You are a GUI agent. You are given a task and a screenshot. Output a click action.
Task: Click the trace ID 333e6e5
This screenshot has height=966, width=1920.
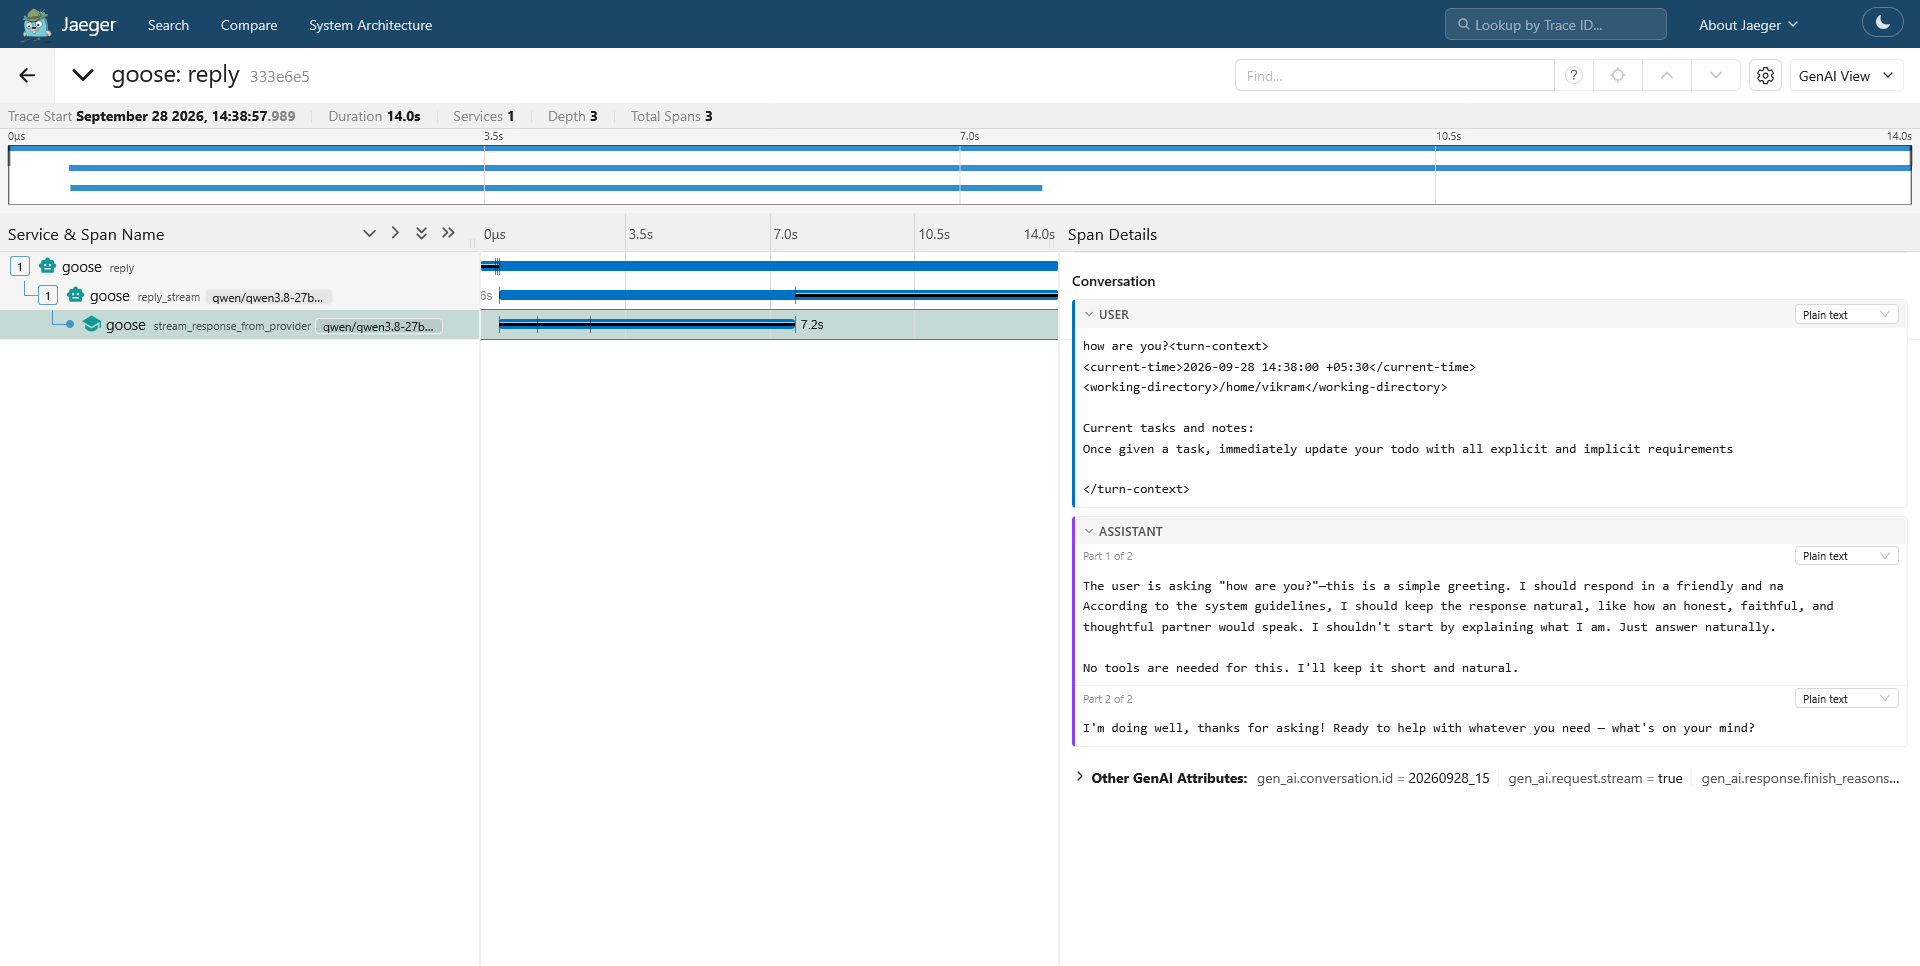[280, 77]
